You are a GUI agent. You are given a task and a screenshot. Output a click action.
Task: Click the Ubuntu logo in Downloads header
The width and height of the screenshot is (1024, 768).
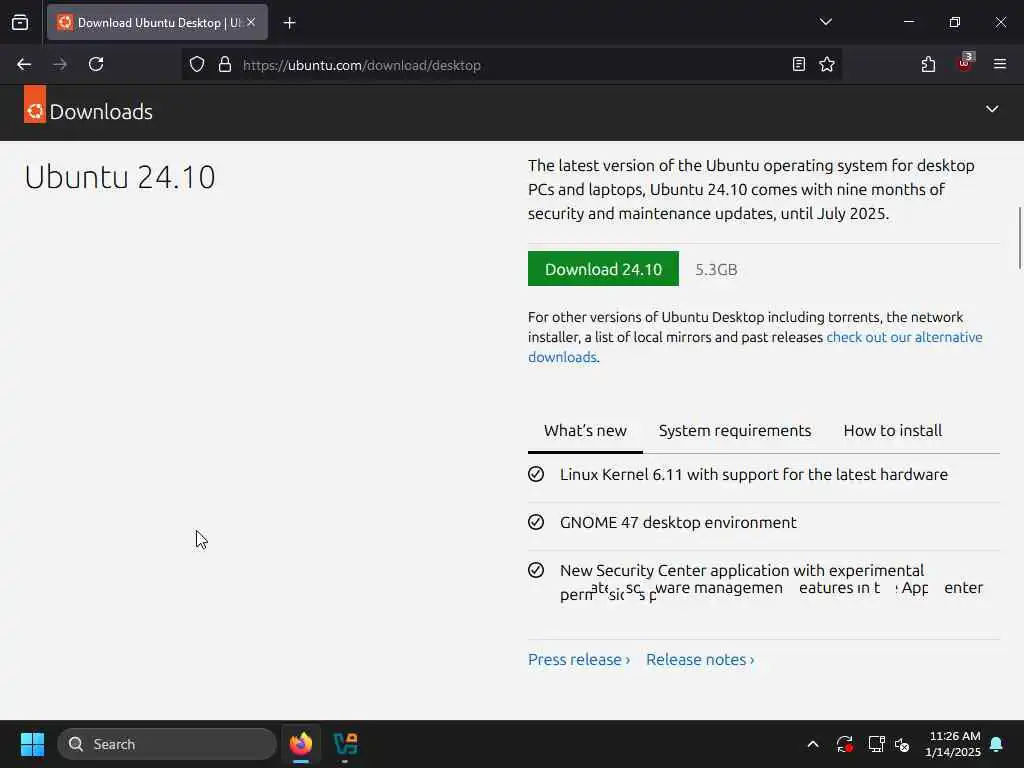point(35,104)
